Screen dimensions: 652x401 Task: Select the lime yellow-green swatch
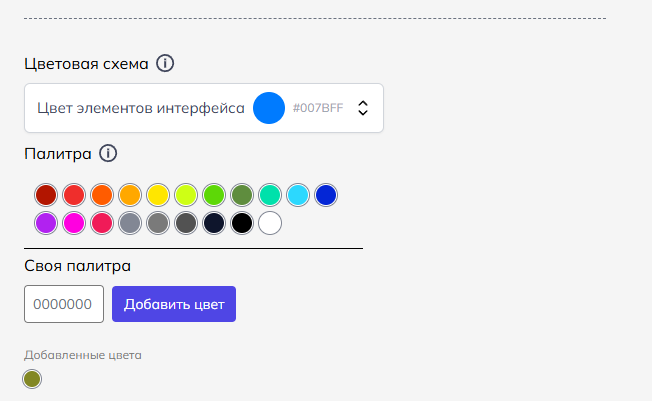186,195
